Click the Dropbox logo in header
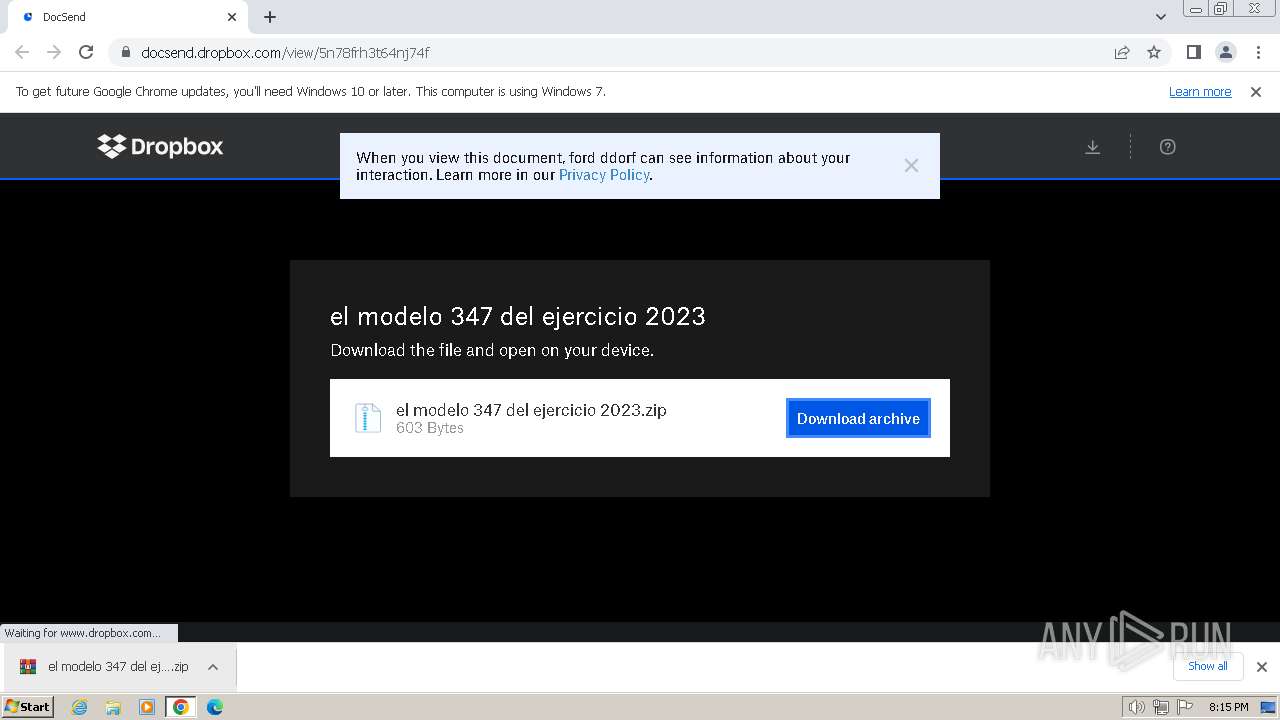The height and width of the screenshot is (720, 1280). tap(160, 146)
